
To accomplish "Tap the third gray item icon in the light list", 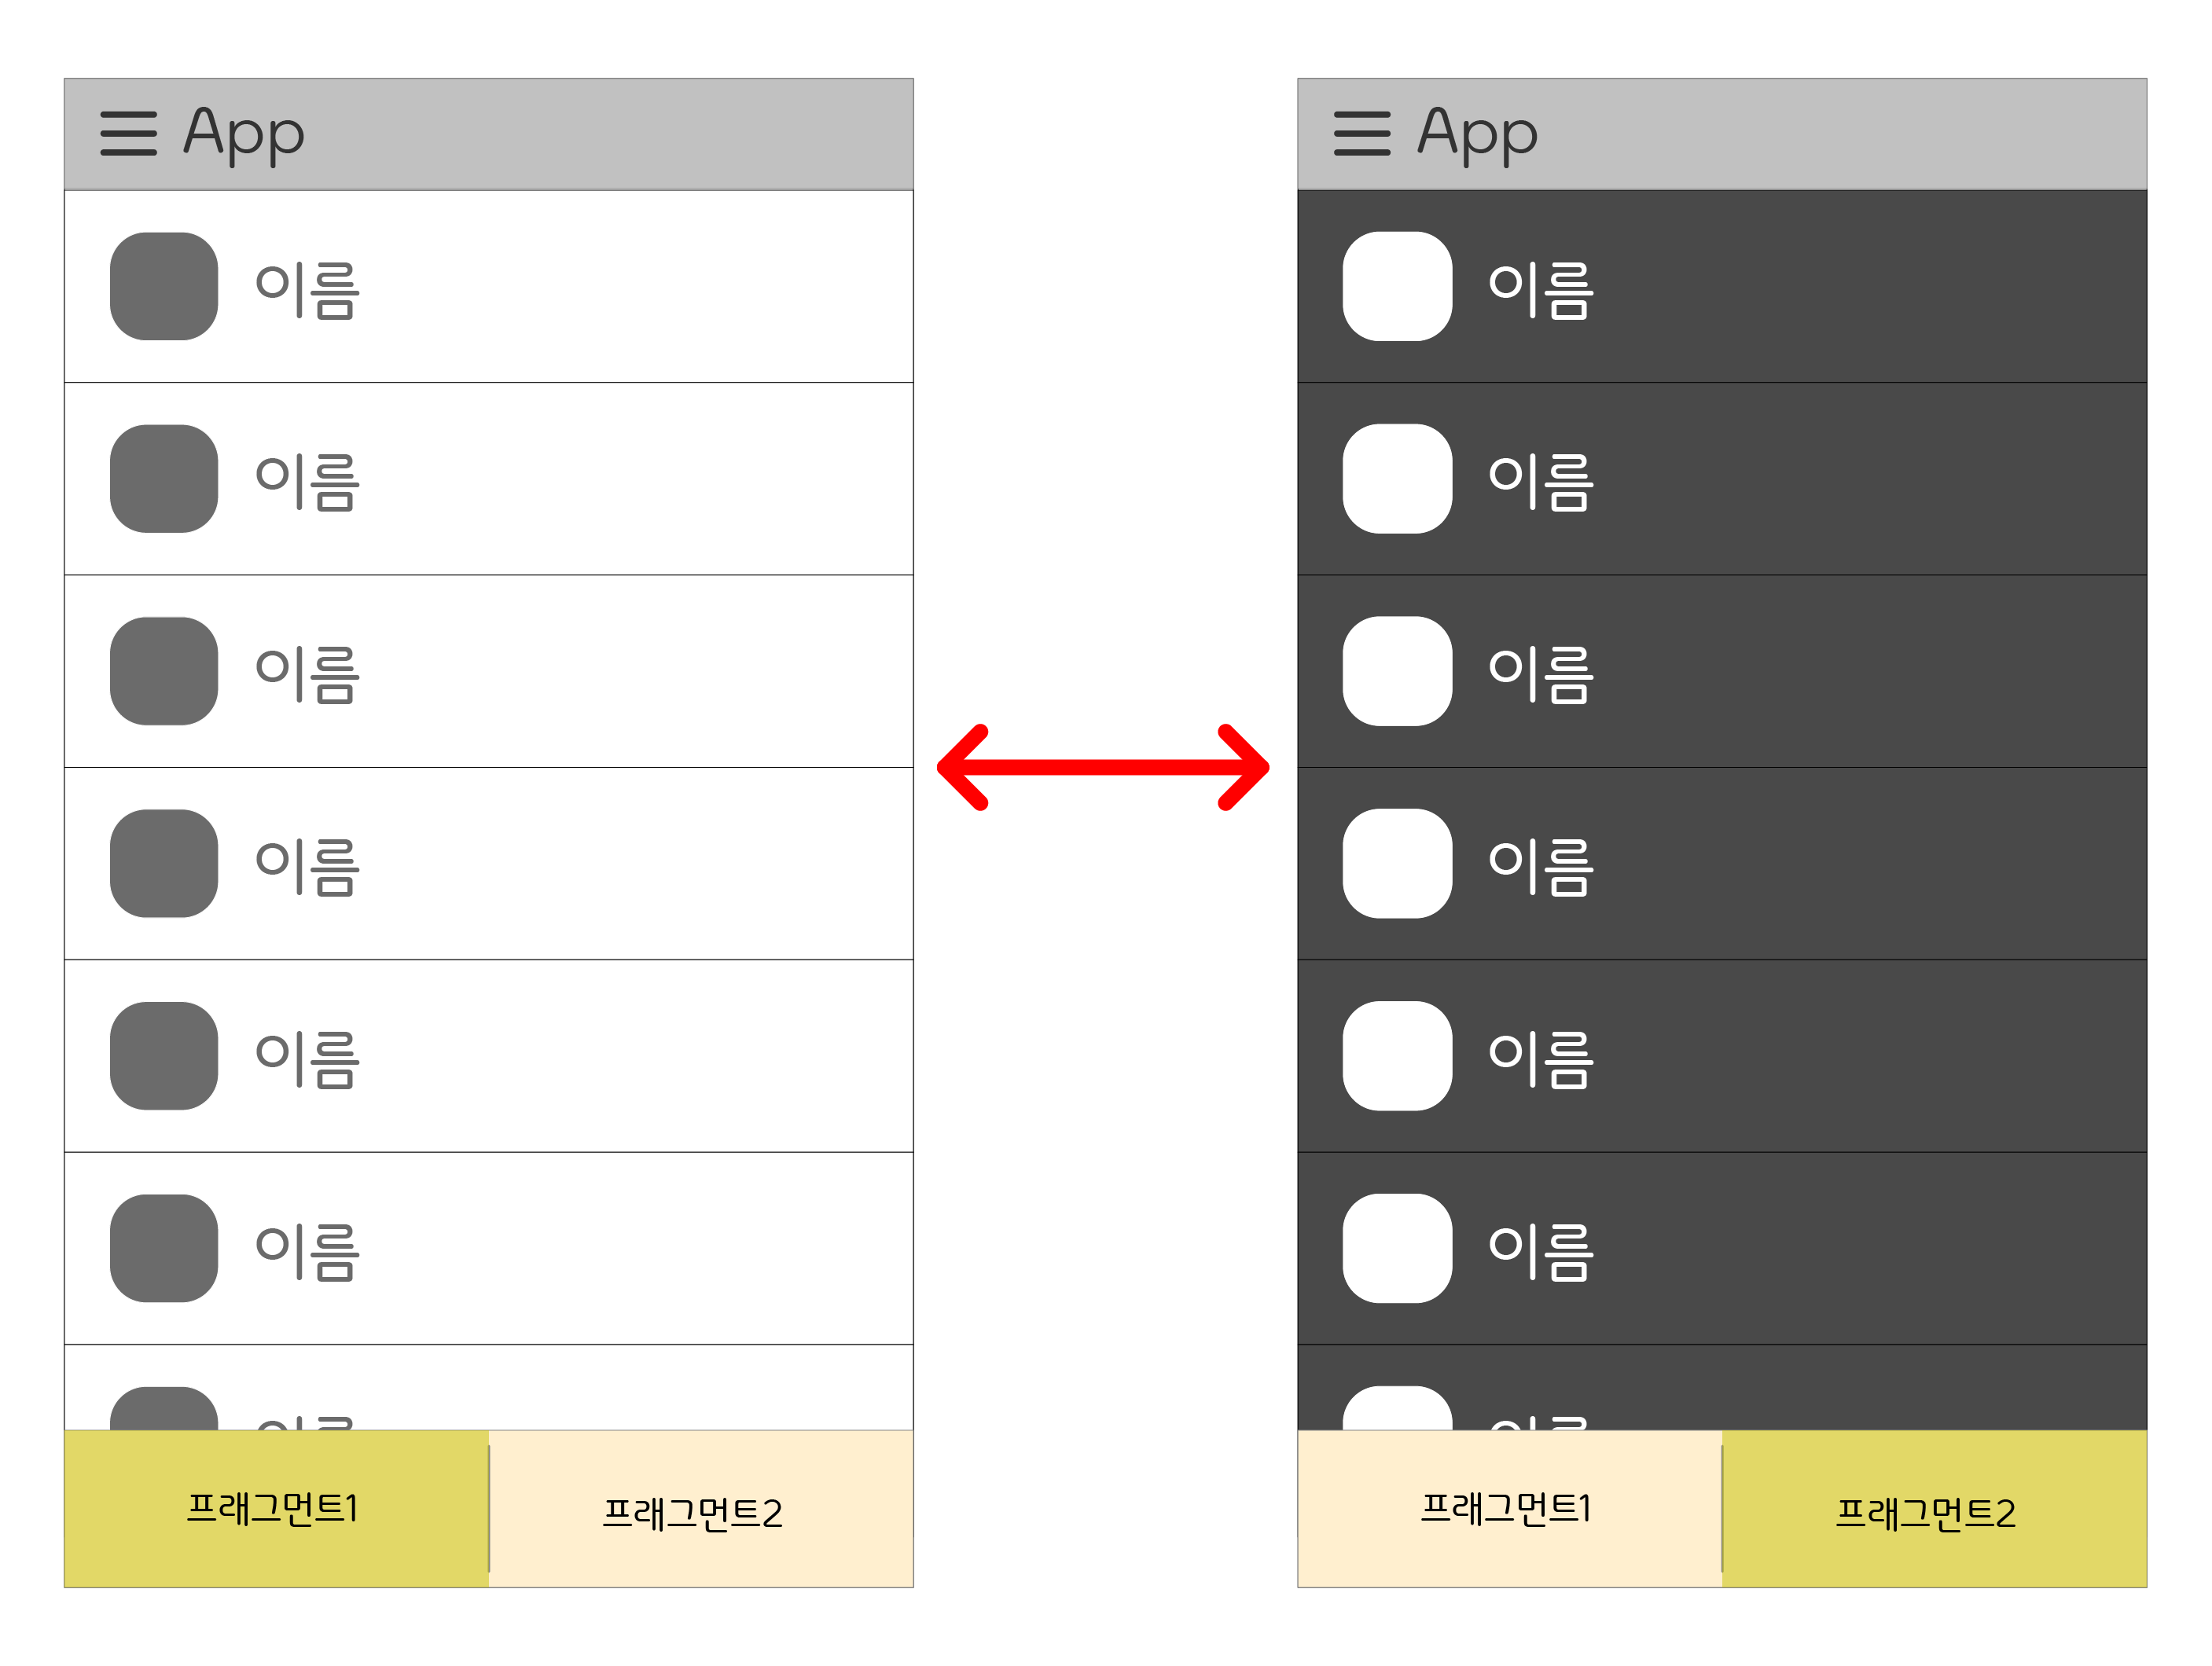I will [x=164, y=671].
